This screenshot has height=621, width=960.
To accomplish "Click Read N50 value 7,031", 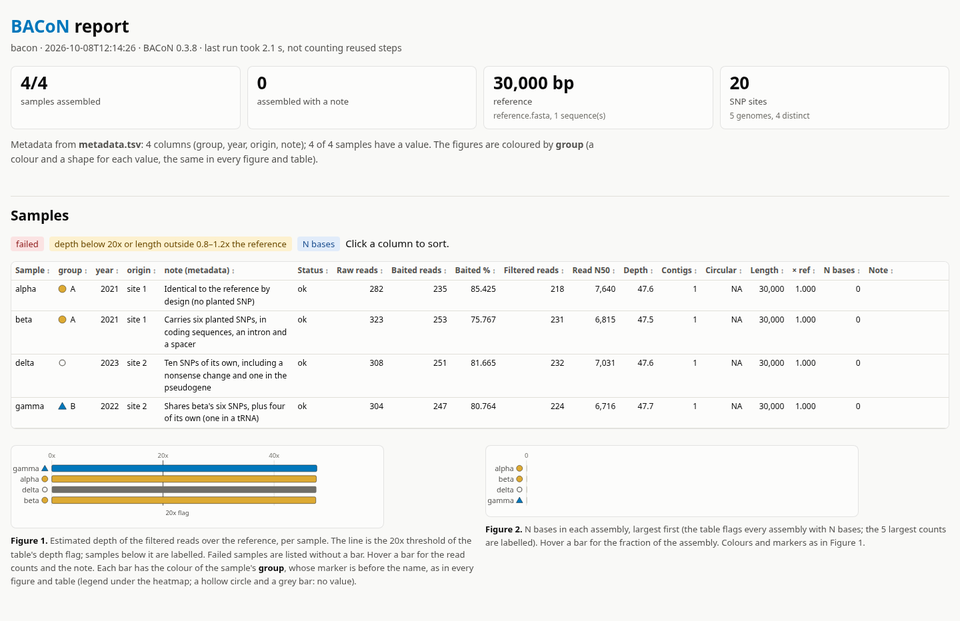I will (605, 363).
